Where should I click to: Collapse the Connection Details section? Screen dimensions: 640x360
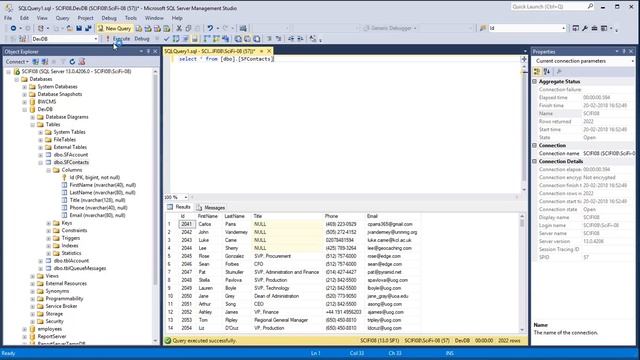[x=535, y=161]
